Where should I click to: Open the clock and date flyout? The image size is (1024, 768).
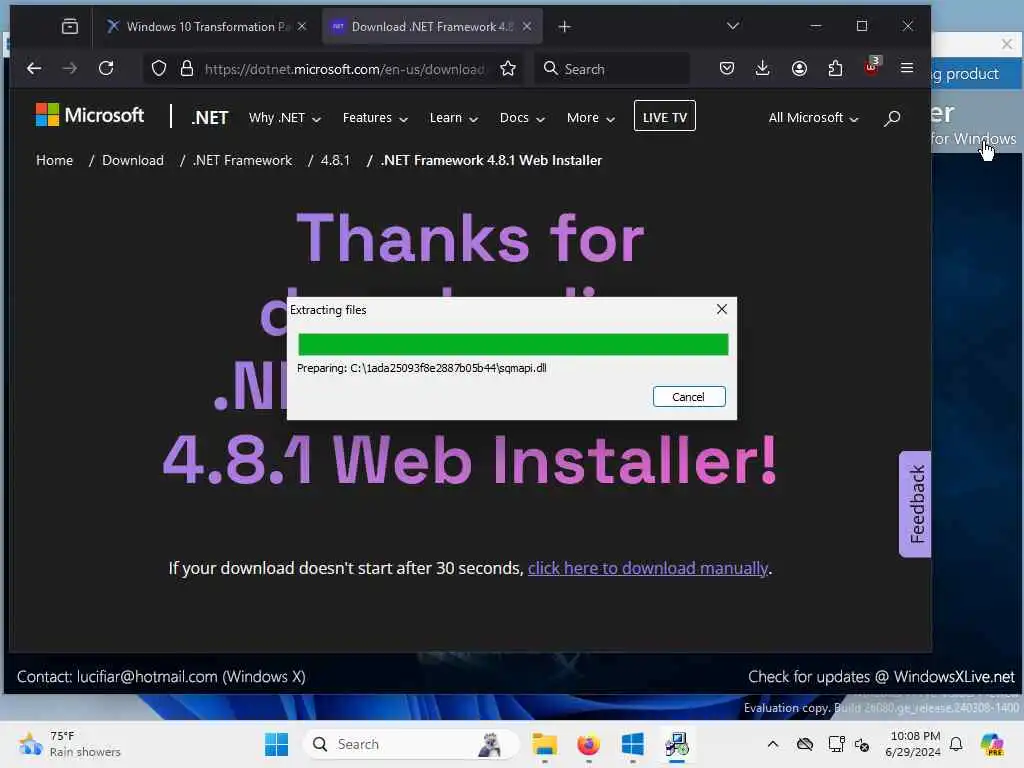[912, 744]
